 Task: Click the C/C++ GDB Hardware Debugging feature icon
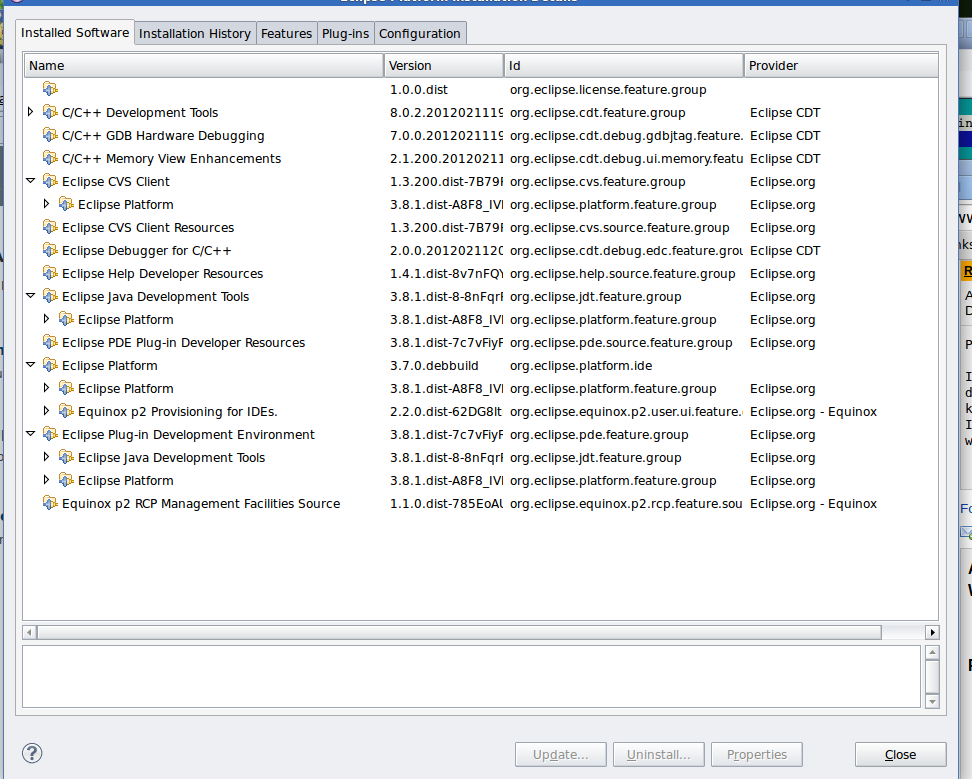50,135
